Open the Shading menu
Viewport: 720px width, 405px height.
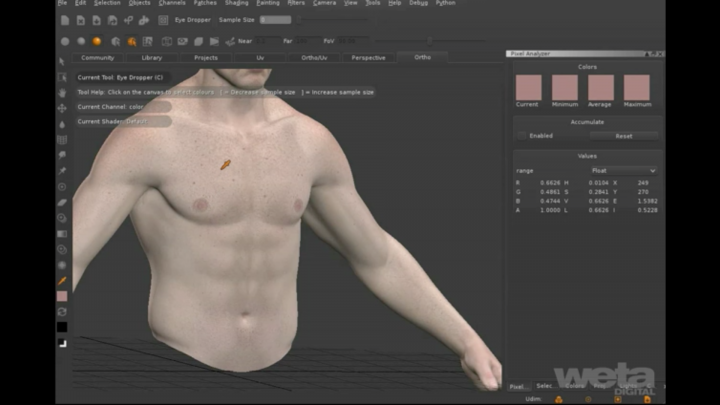[x=236, y=3]
